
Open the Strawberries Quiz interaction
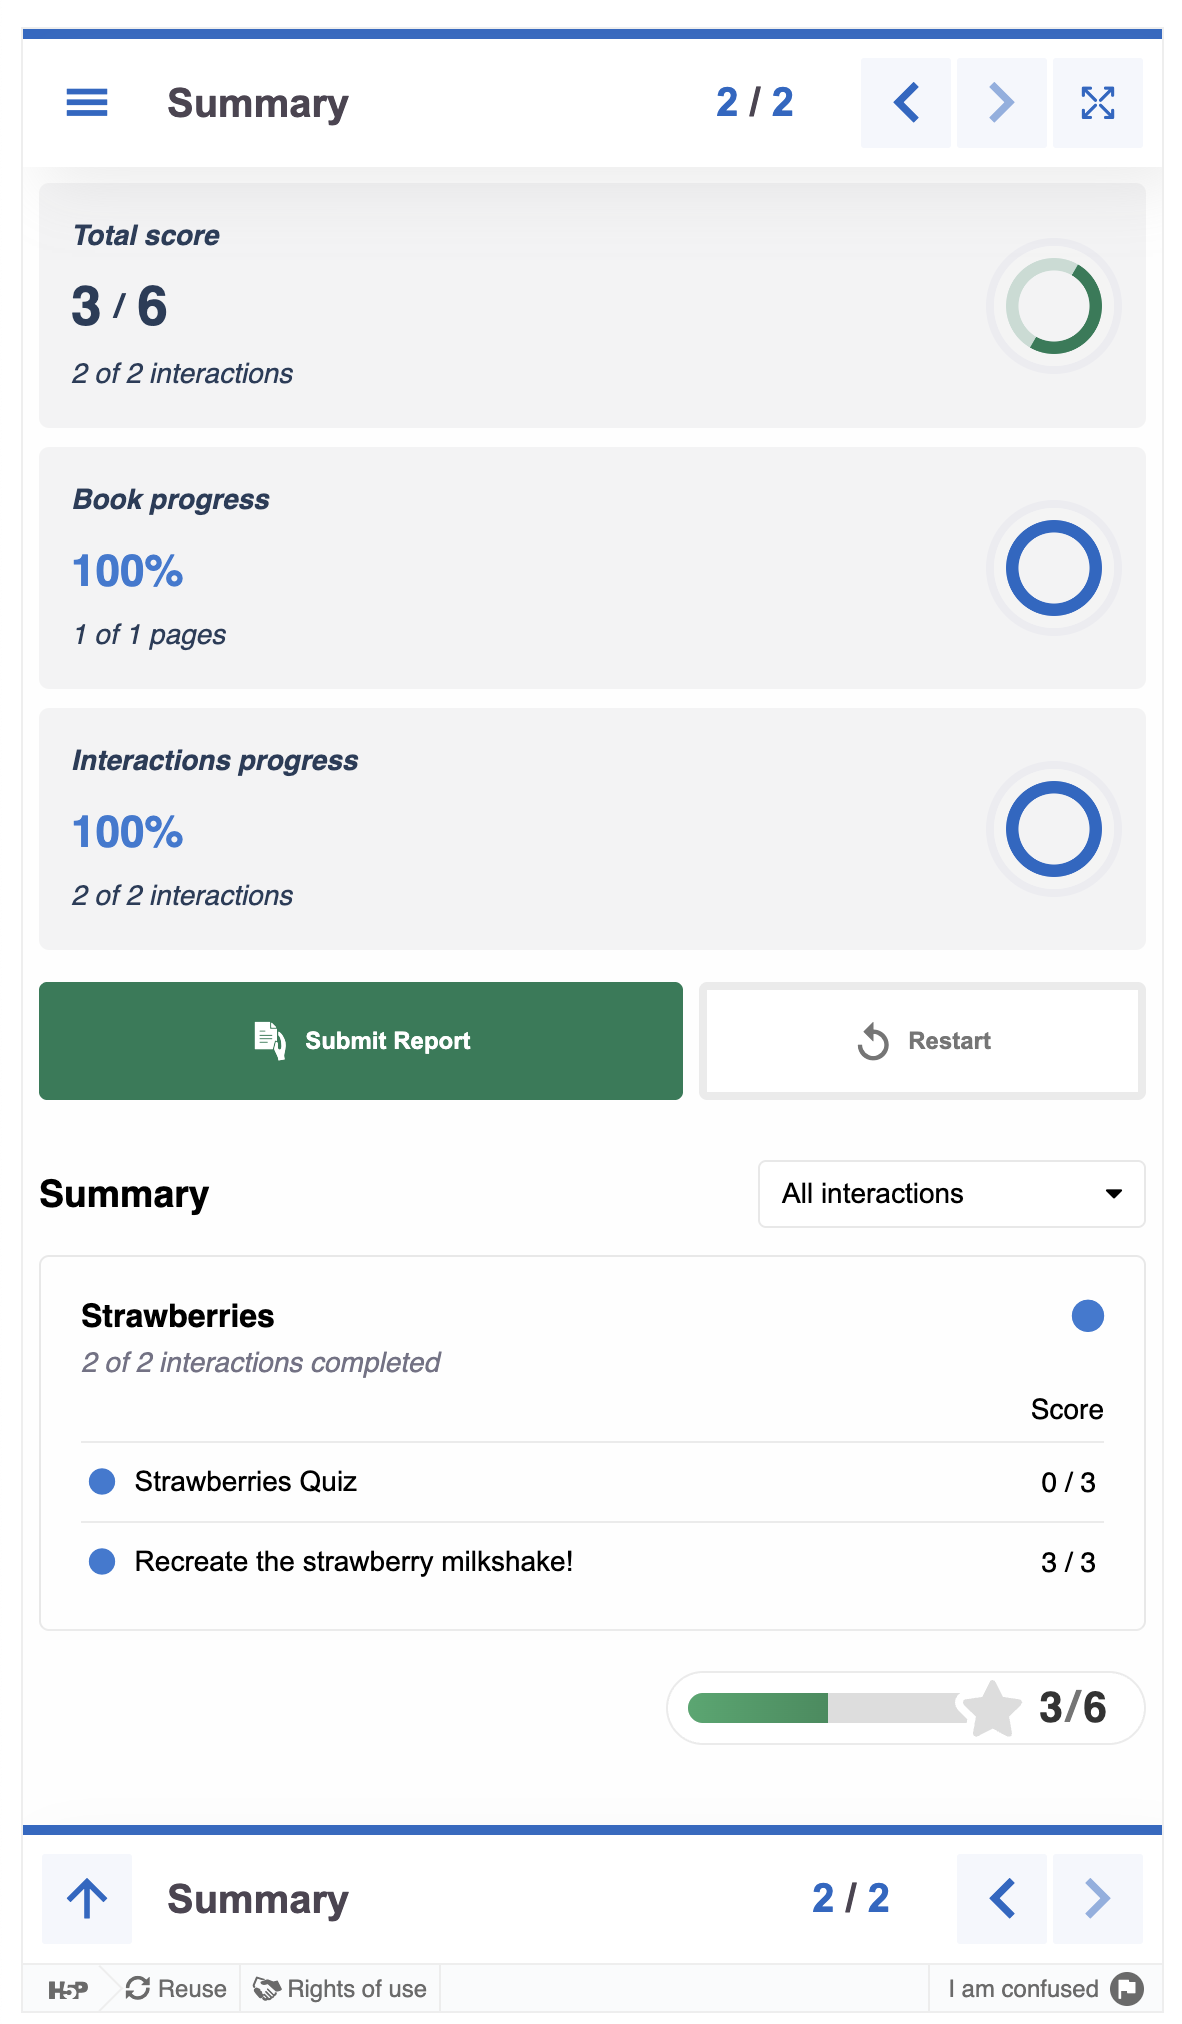(x=246, y=1481)
